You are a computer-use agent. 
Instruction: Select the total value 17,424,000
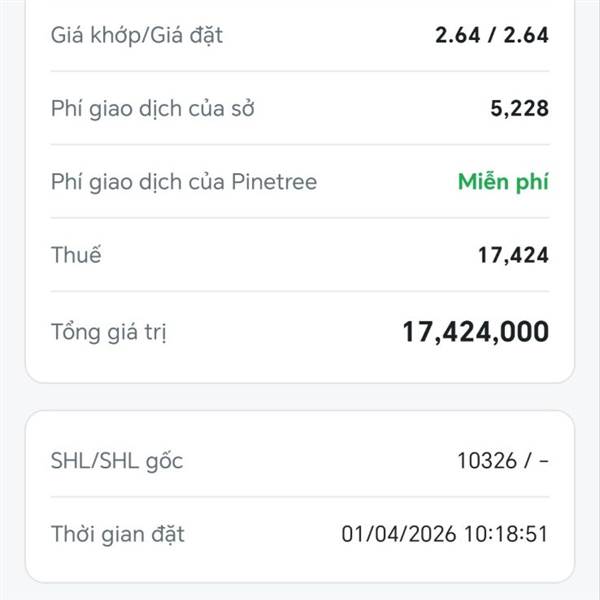point(475,332)
